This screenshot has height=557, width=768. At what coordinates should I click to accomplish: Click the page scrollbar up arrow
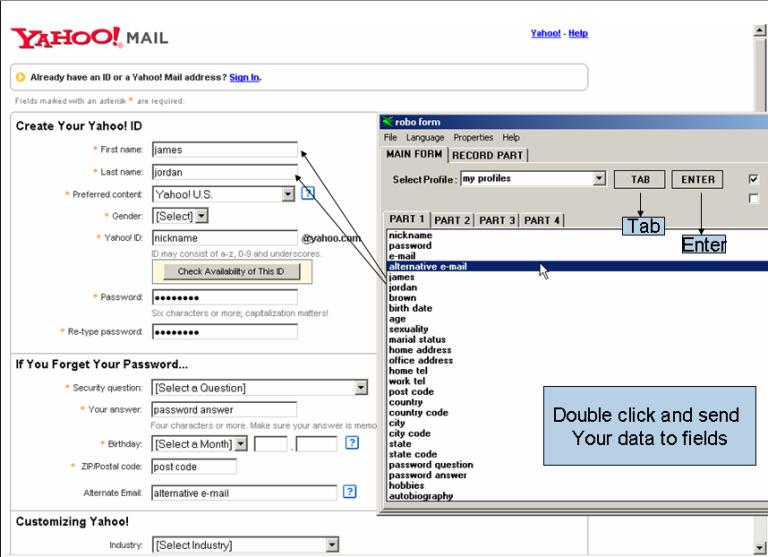click(x=759, y=30)
